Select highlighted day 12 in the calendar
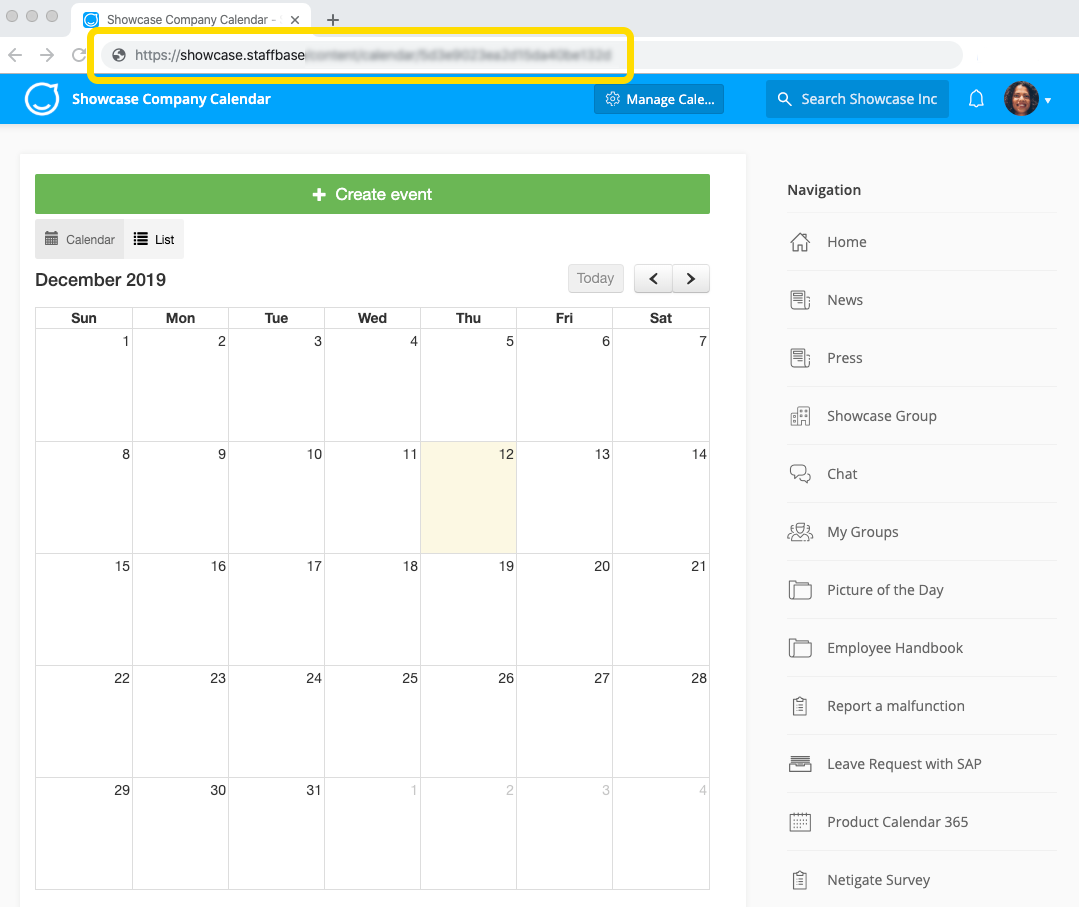 [468, 497]
